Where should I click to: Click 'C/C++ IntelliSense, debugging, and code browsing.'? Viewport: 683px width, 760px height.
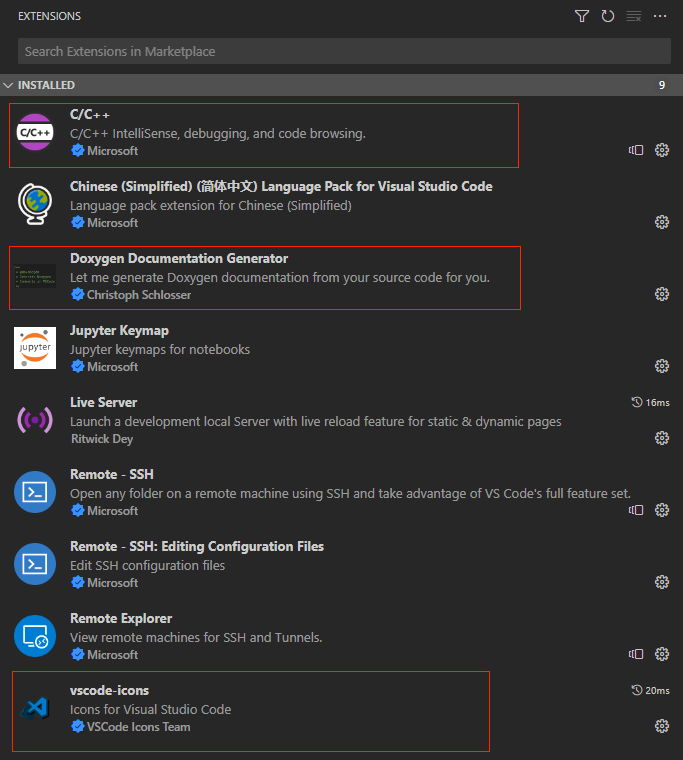pyautogui.click(x=218, y=133)
